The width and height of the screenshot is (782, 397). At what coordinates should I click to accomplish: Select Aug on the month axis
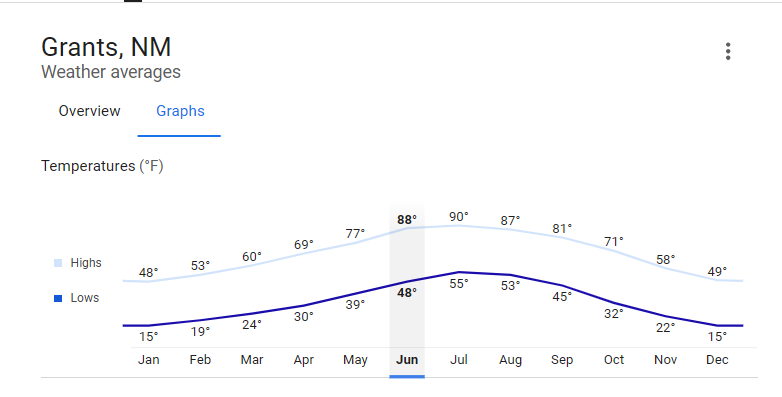click(510, 360)
